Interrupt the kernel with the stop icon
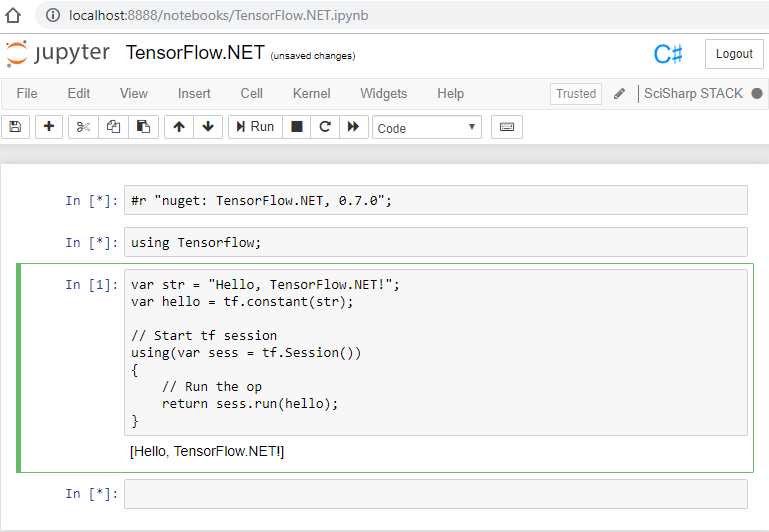 click(x=296, y=127)
